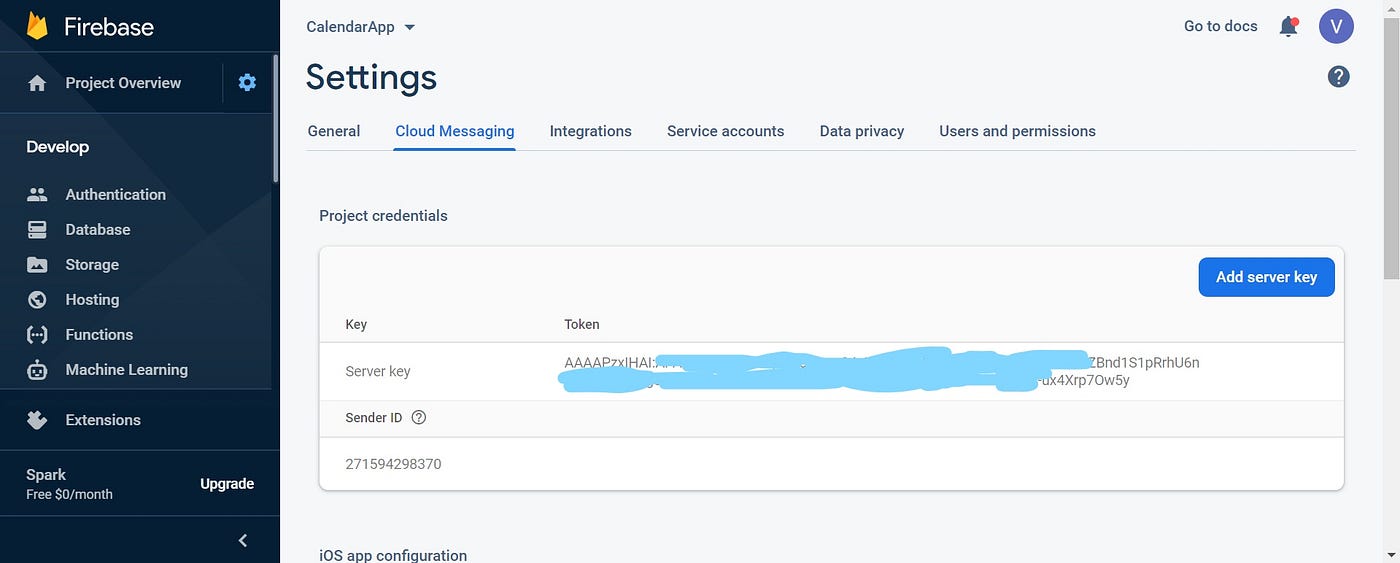
Task: Switch to the General tab
Action: point(334,131)
